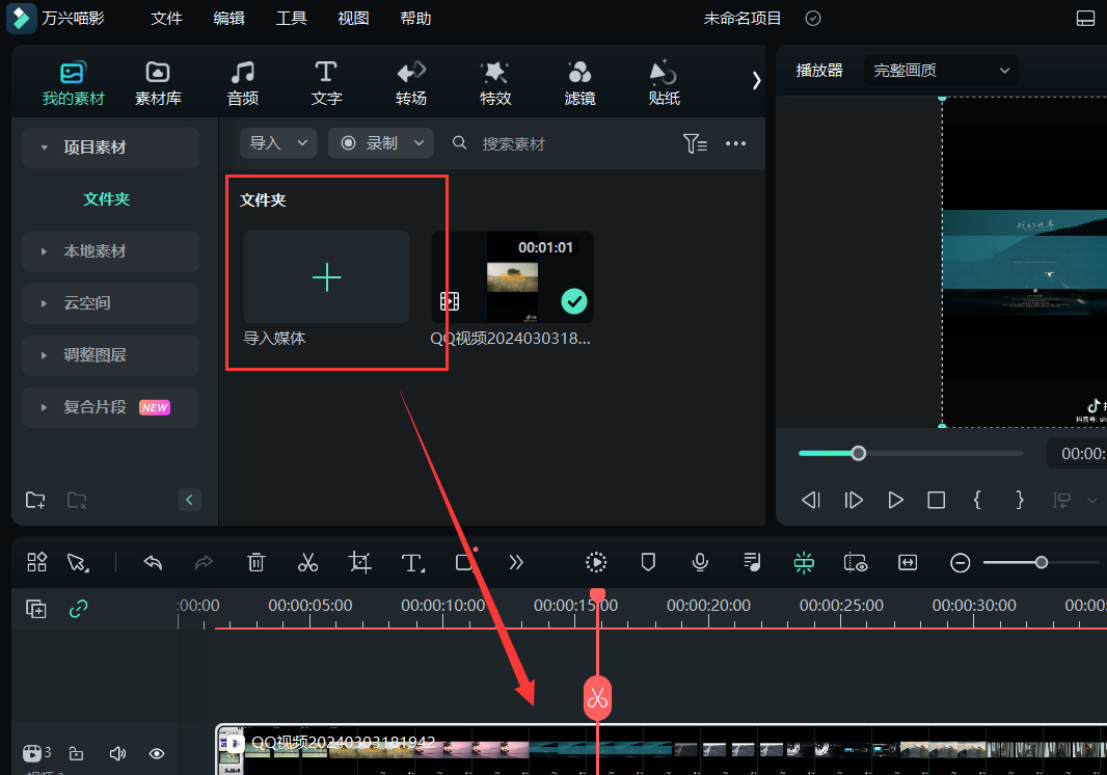Step forward one frame in player
This screenshot has width=1107, height=775.
click(853, 500)
